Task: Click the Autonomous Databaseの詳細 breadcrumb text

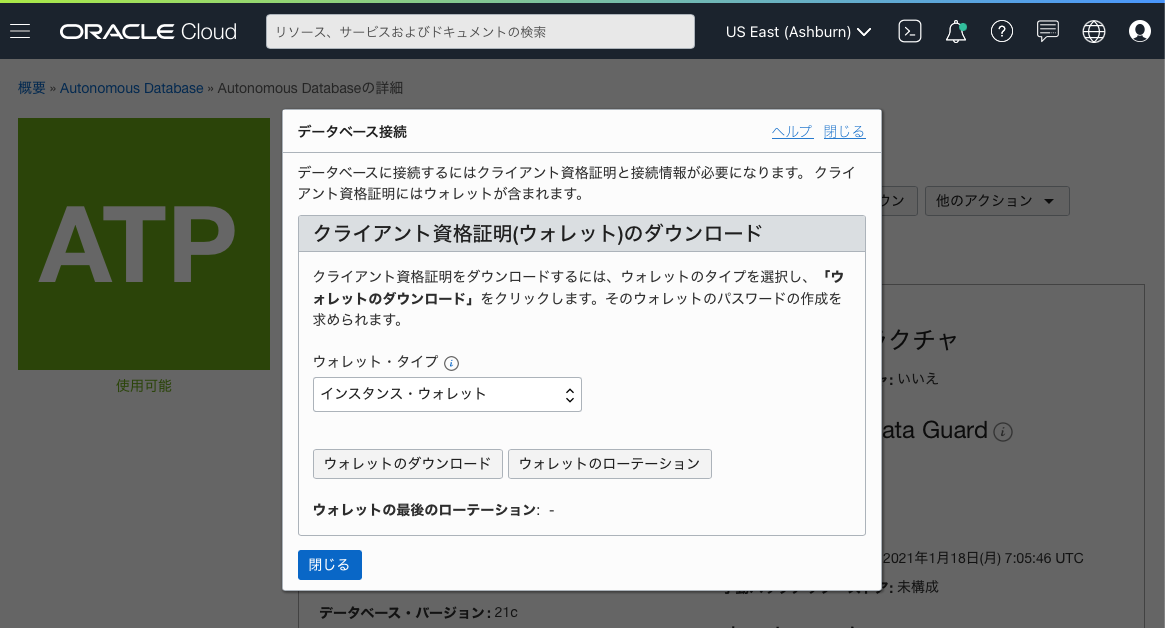Action: point(310,88)
